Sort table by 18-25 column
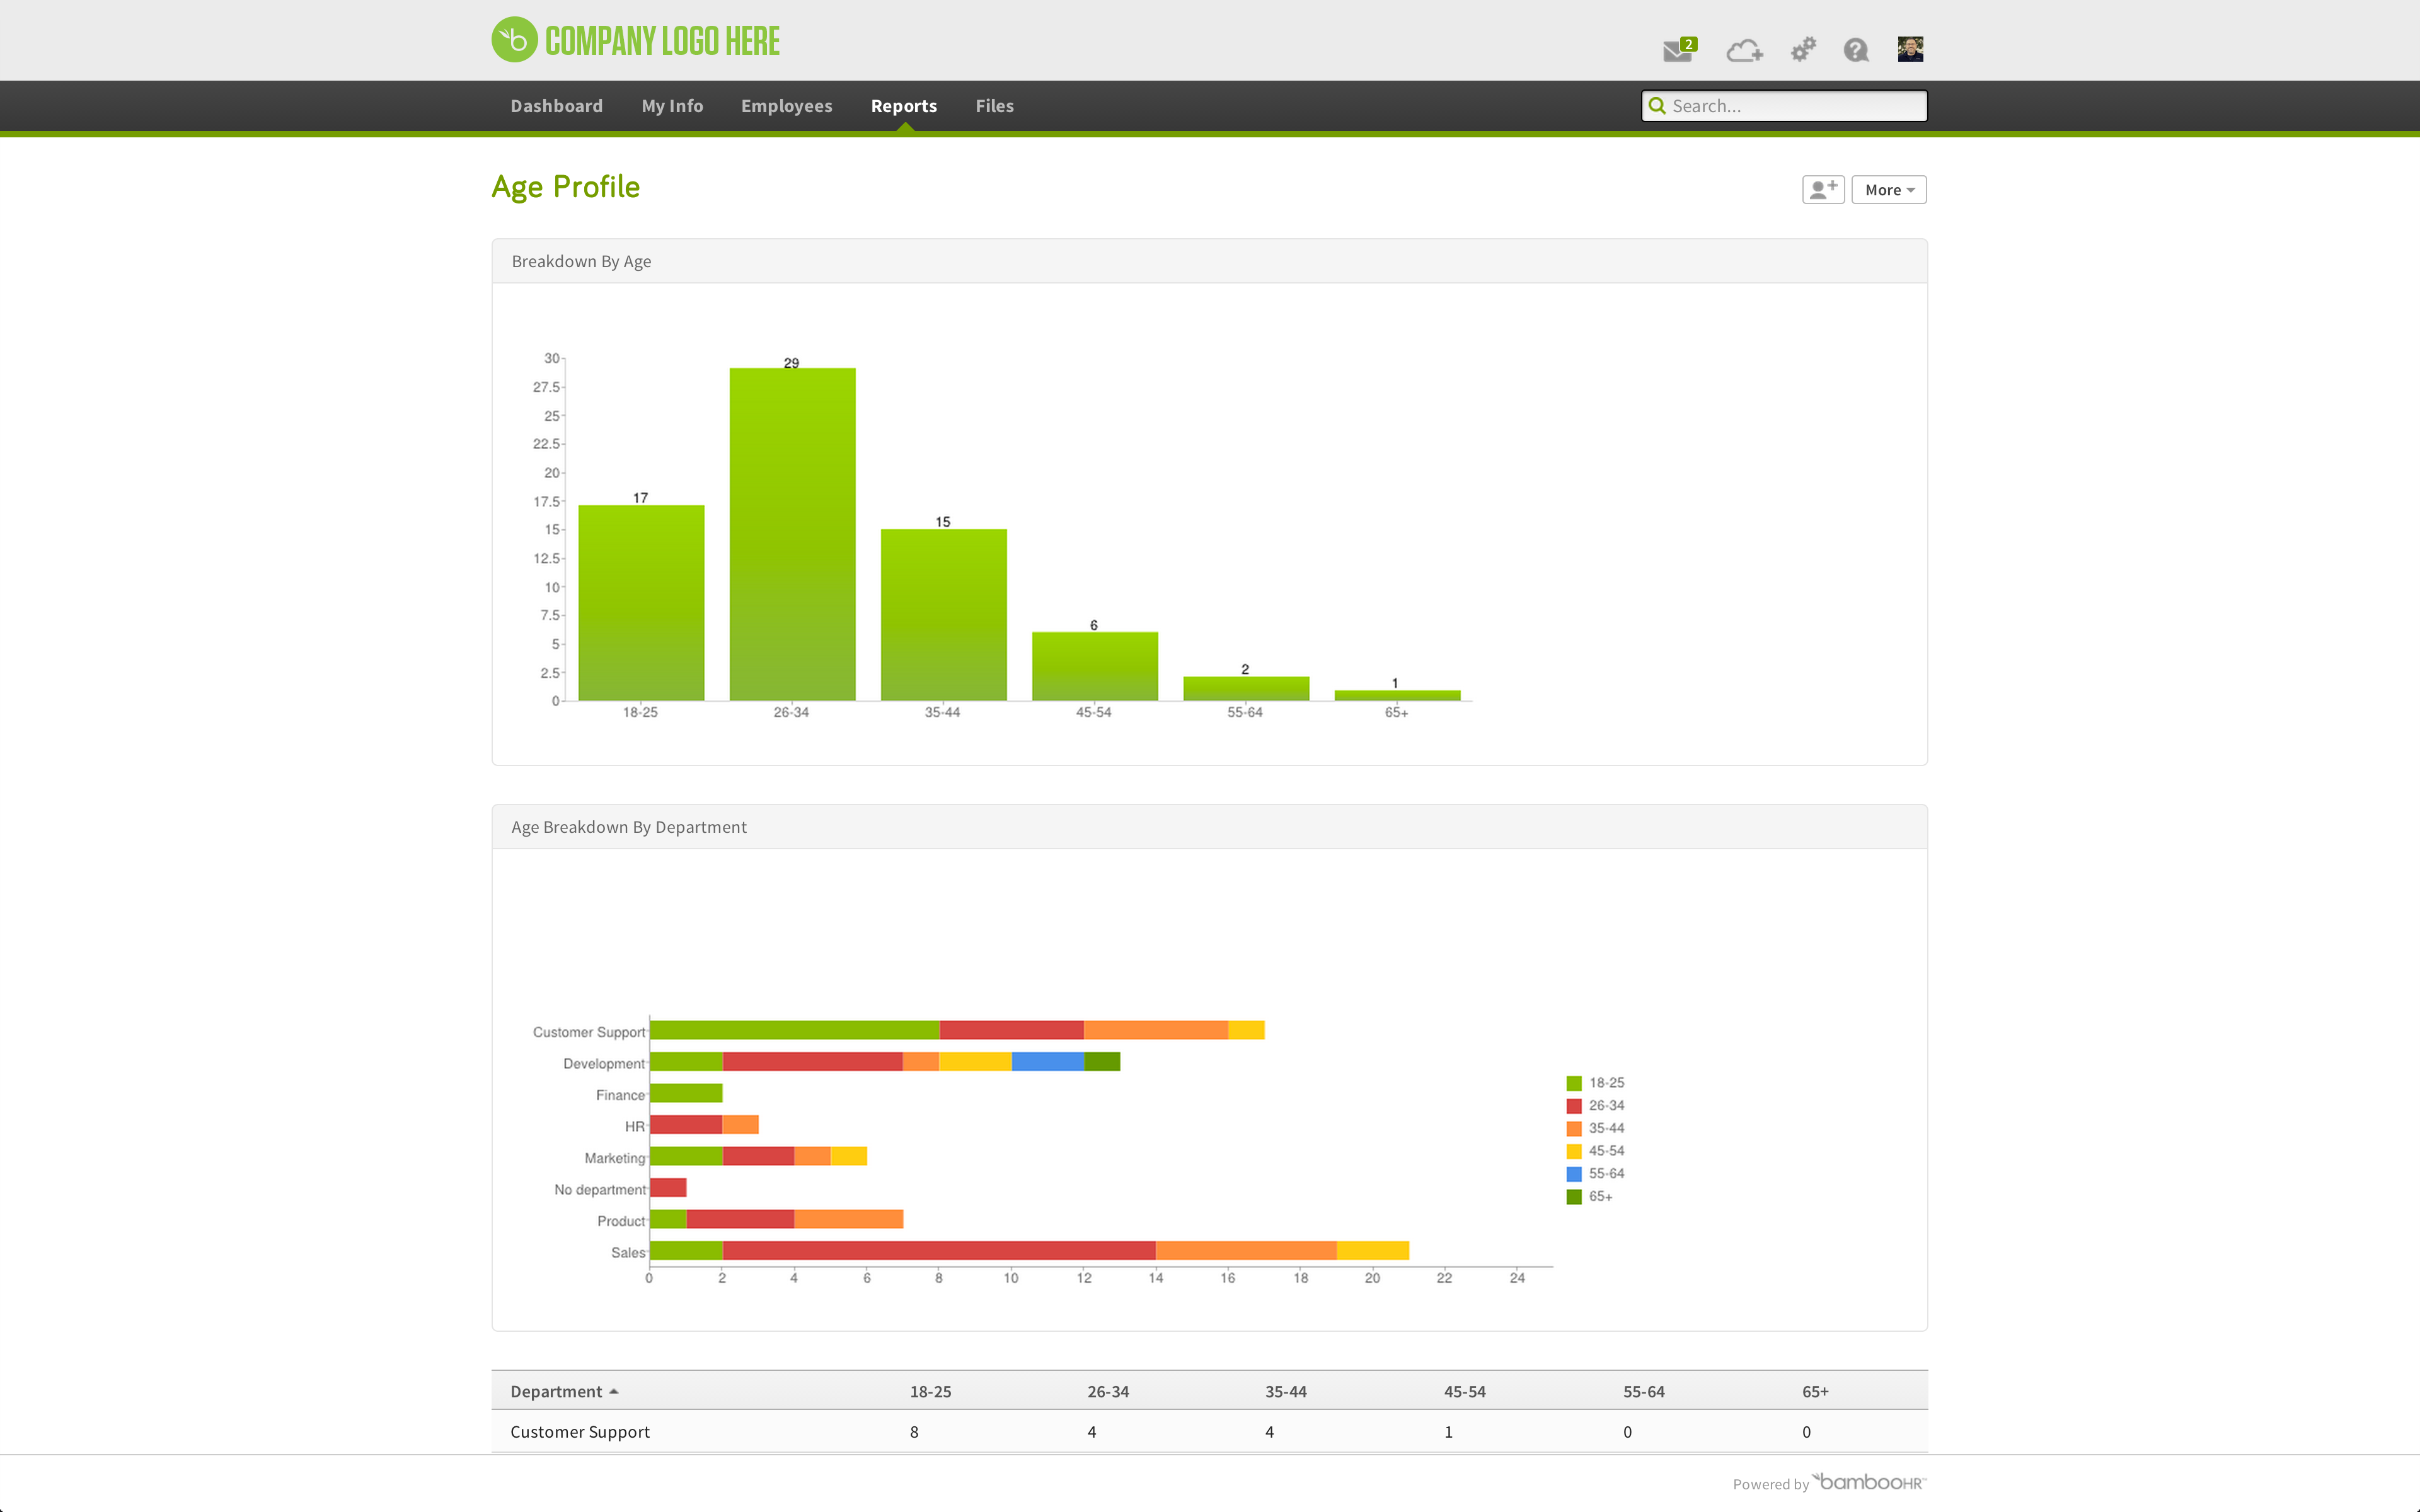Viewport: 2420px width, 1512px height. [x=930, y=1391]
